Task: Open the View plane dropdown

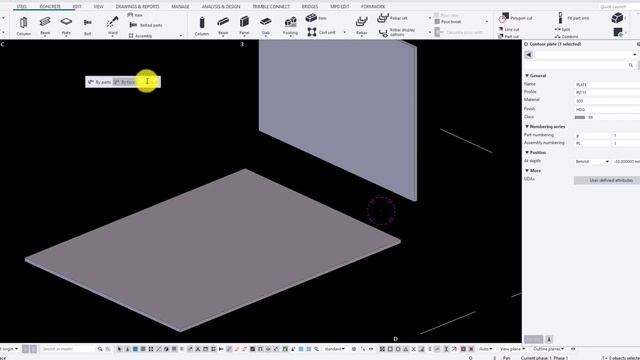Action: [512, 349]
